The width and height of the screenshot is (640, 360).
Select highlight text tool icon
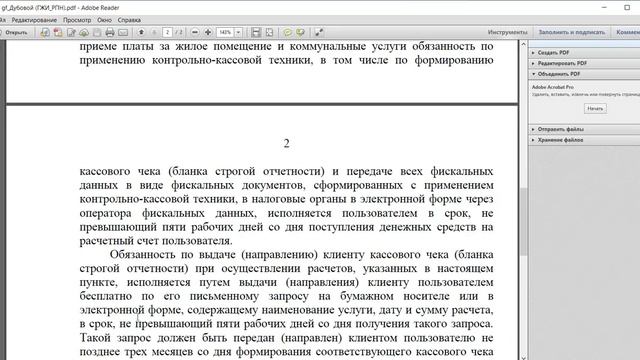(300, 32)
